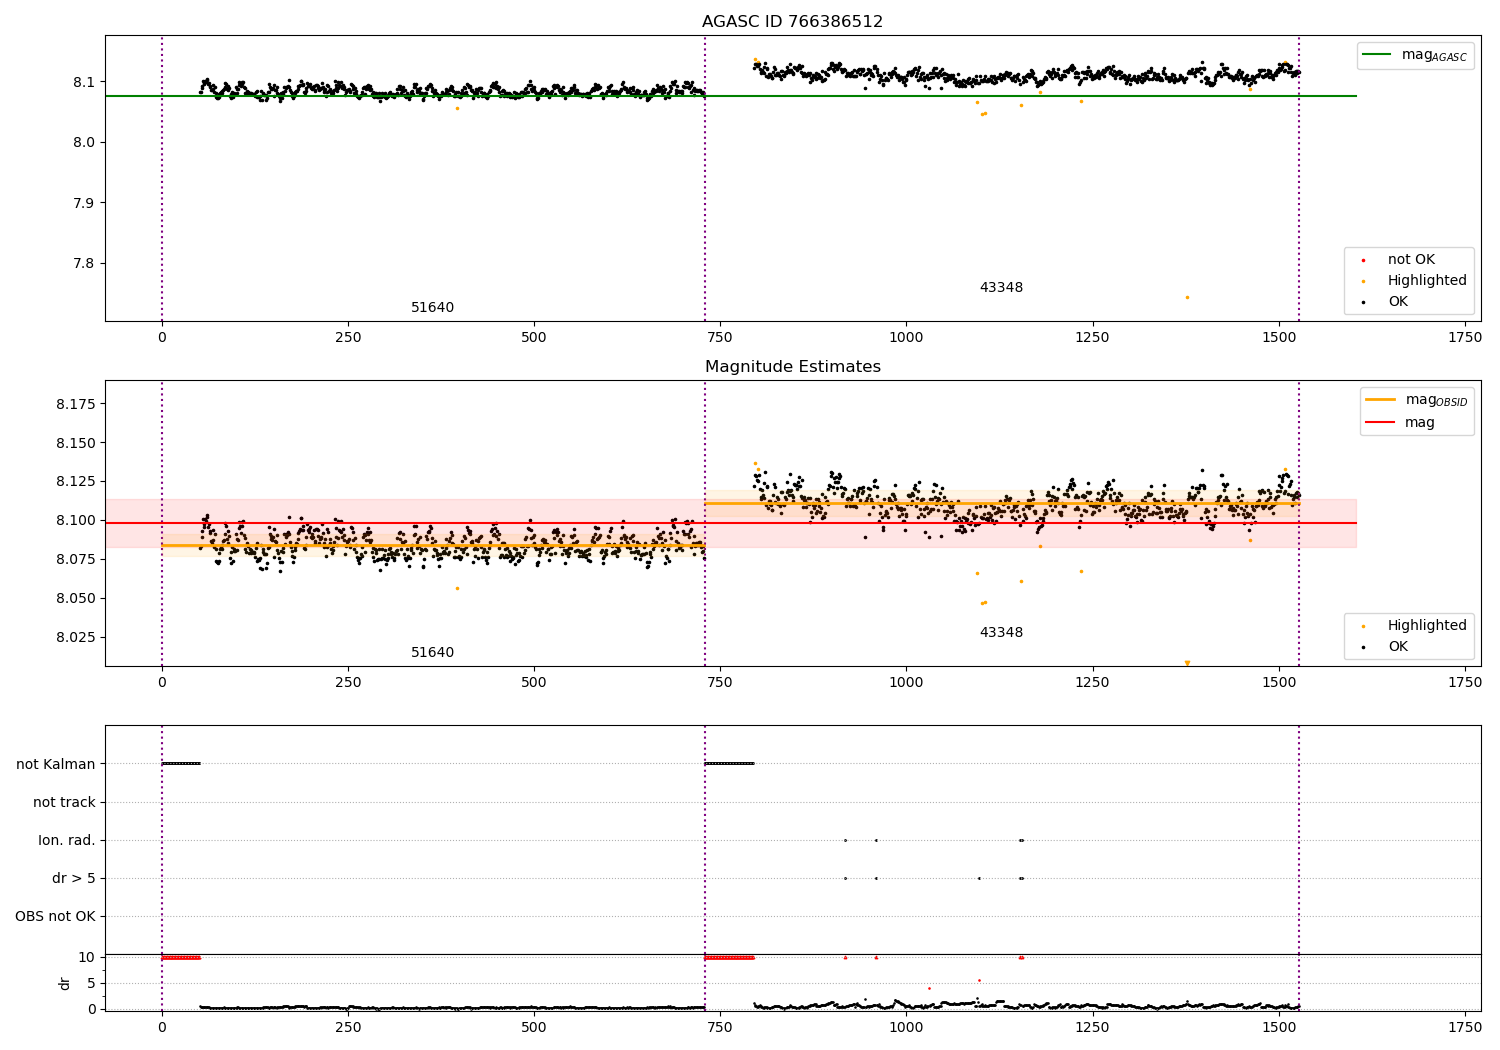Viewport: 1500px width, 1050px height.
Task: Click obsid label 51640 in AGASC ID plot
Action: pos(432,308)
